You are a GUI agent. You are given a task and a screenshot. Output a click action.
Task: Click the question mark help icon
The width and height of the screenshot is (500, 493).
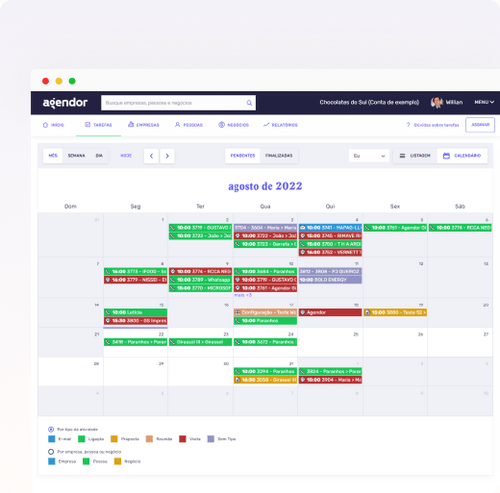point(408,125)
